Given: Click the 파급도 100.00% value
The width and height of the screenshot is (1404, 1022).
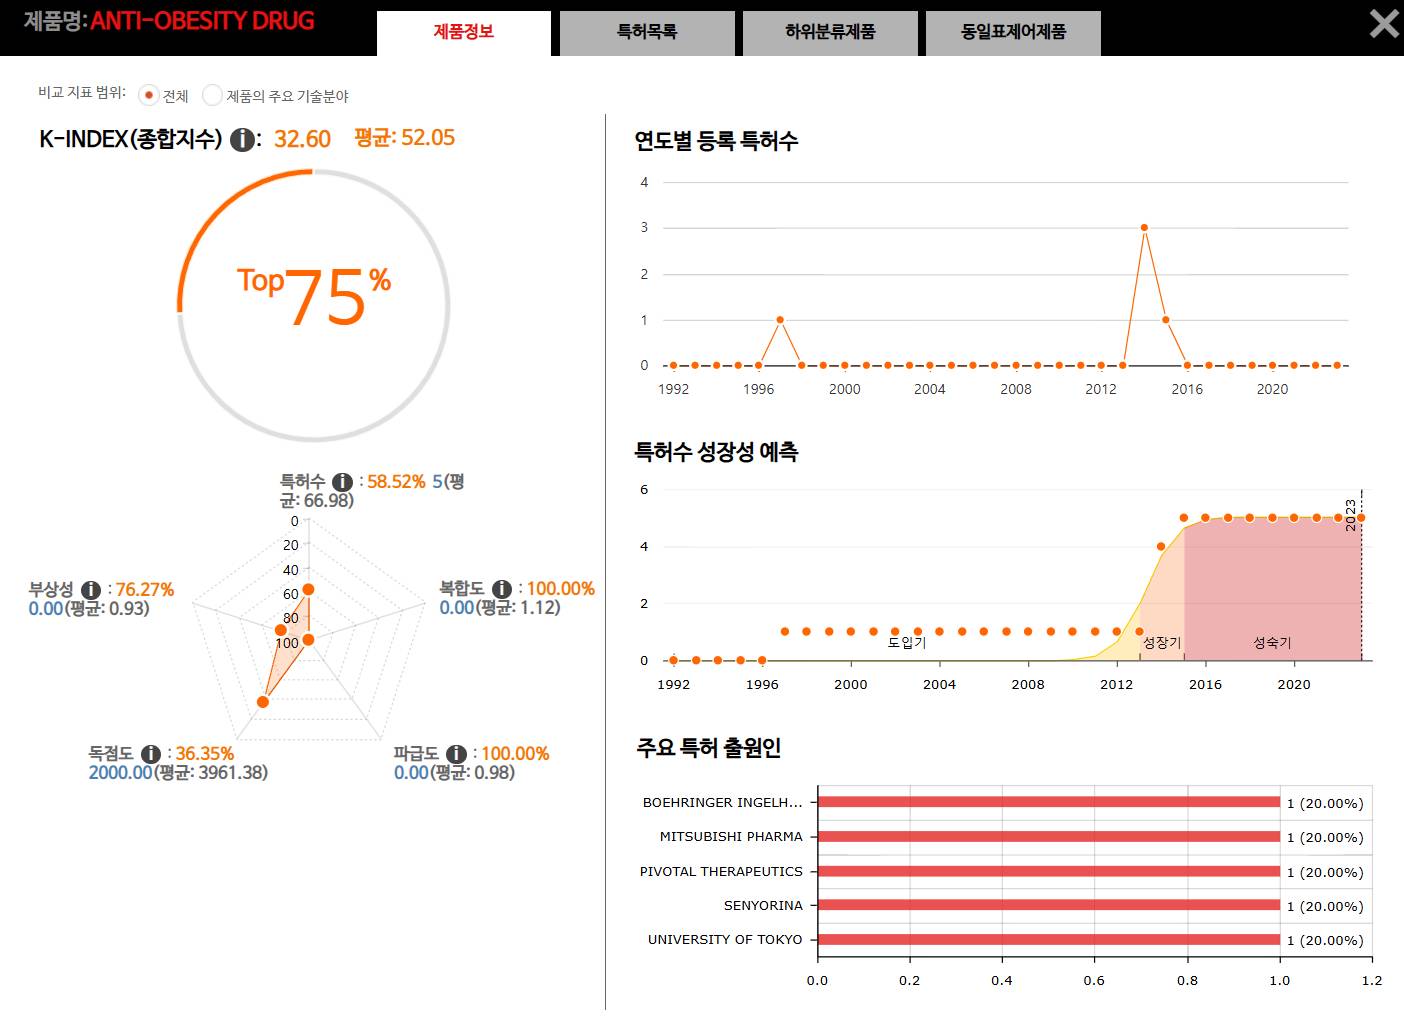Looking at the screenshot, I should 516,754.
